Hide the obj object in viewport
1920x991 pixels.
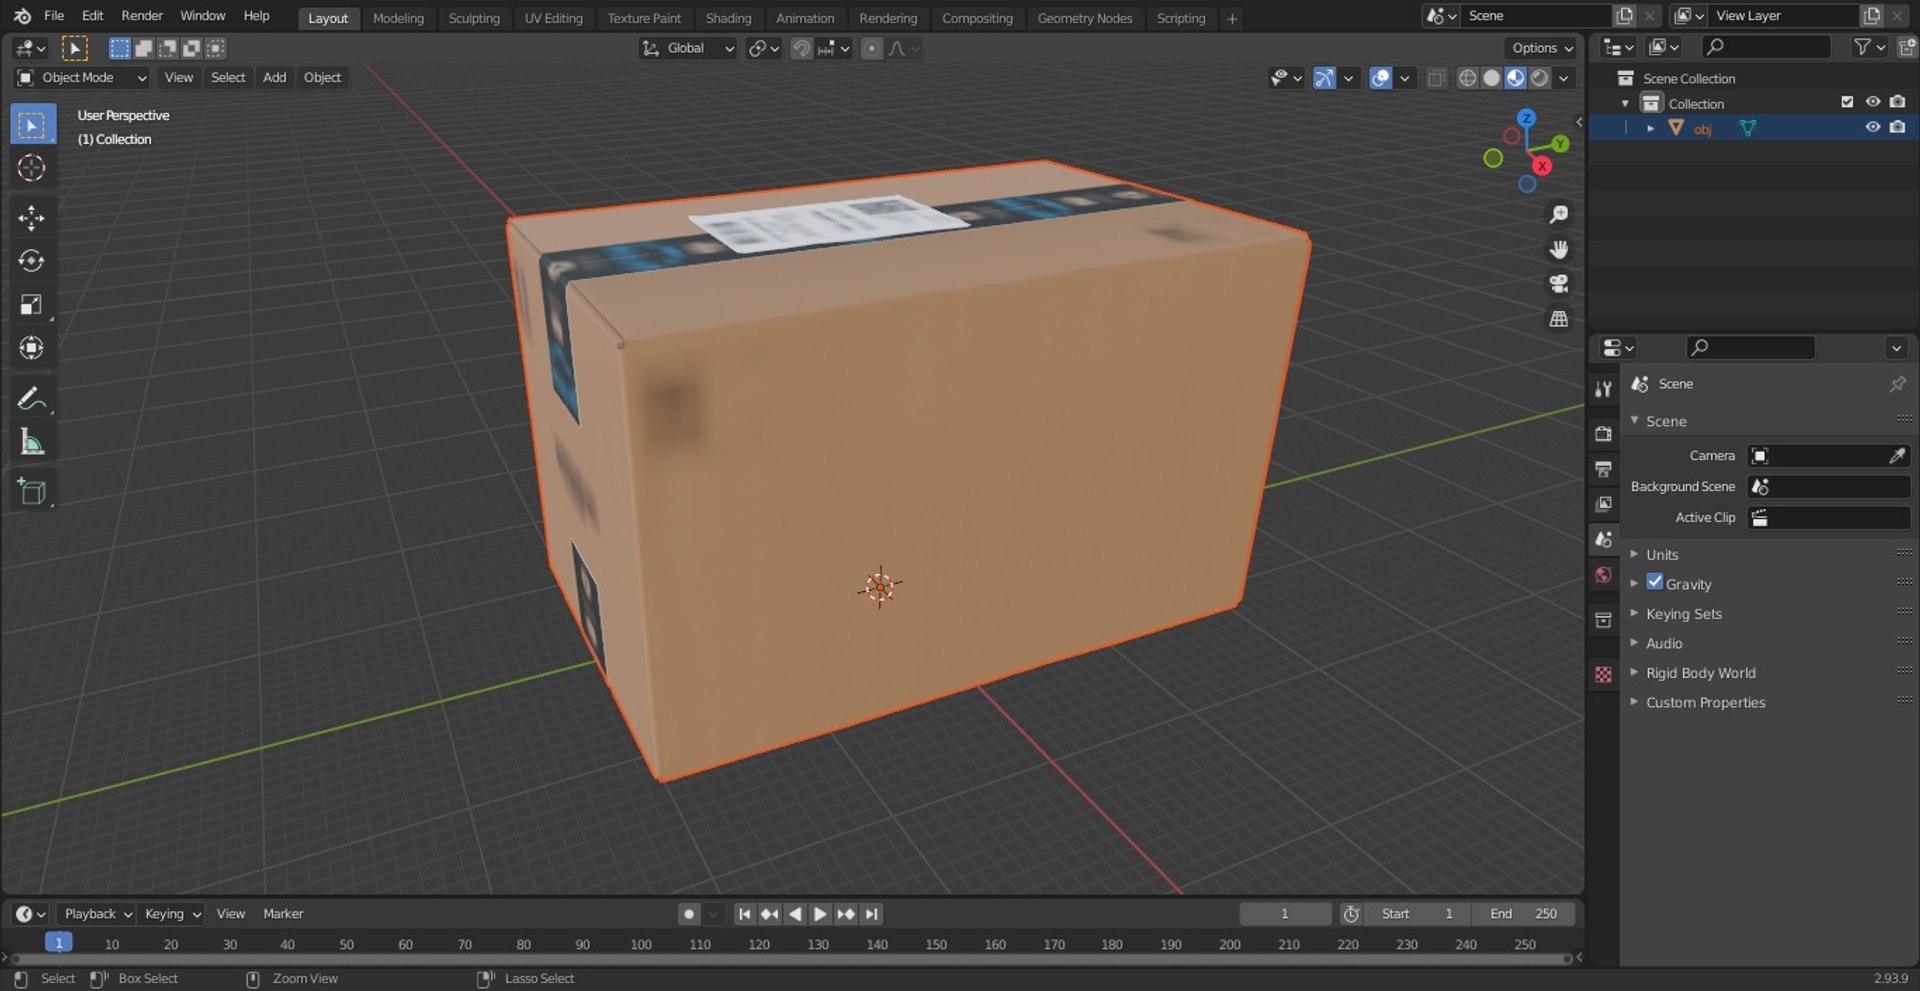[x=1872, y=127]
